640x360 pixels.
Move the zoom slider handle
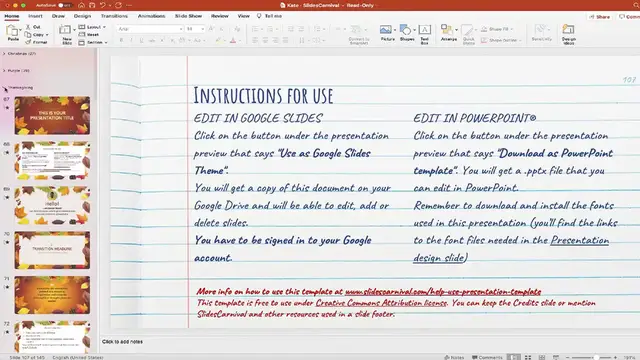[x=596, y=357]
